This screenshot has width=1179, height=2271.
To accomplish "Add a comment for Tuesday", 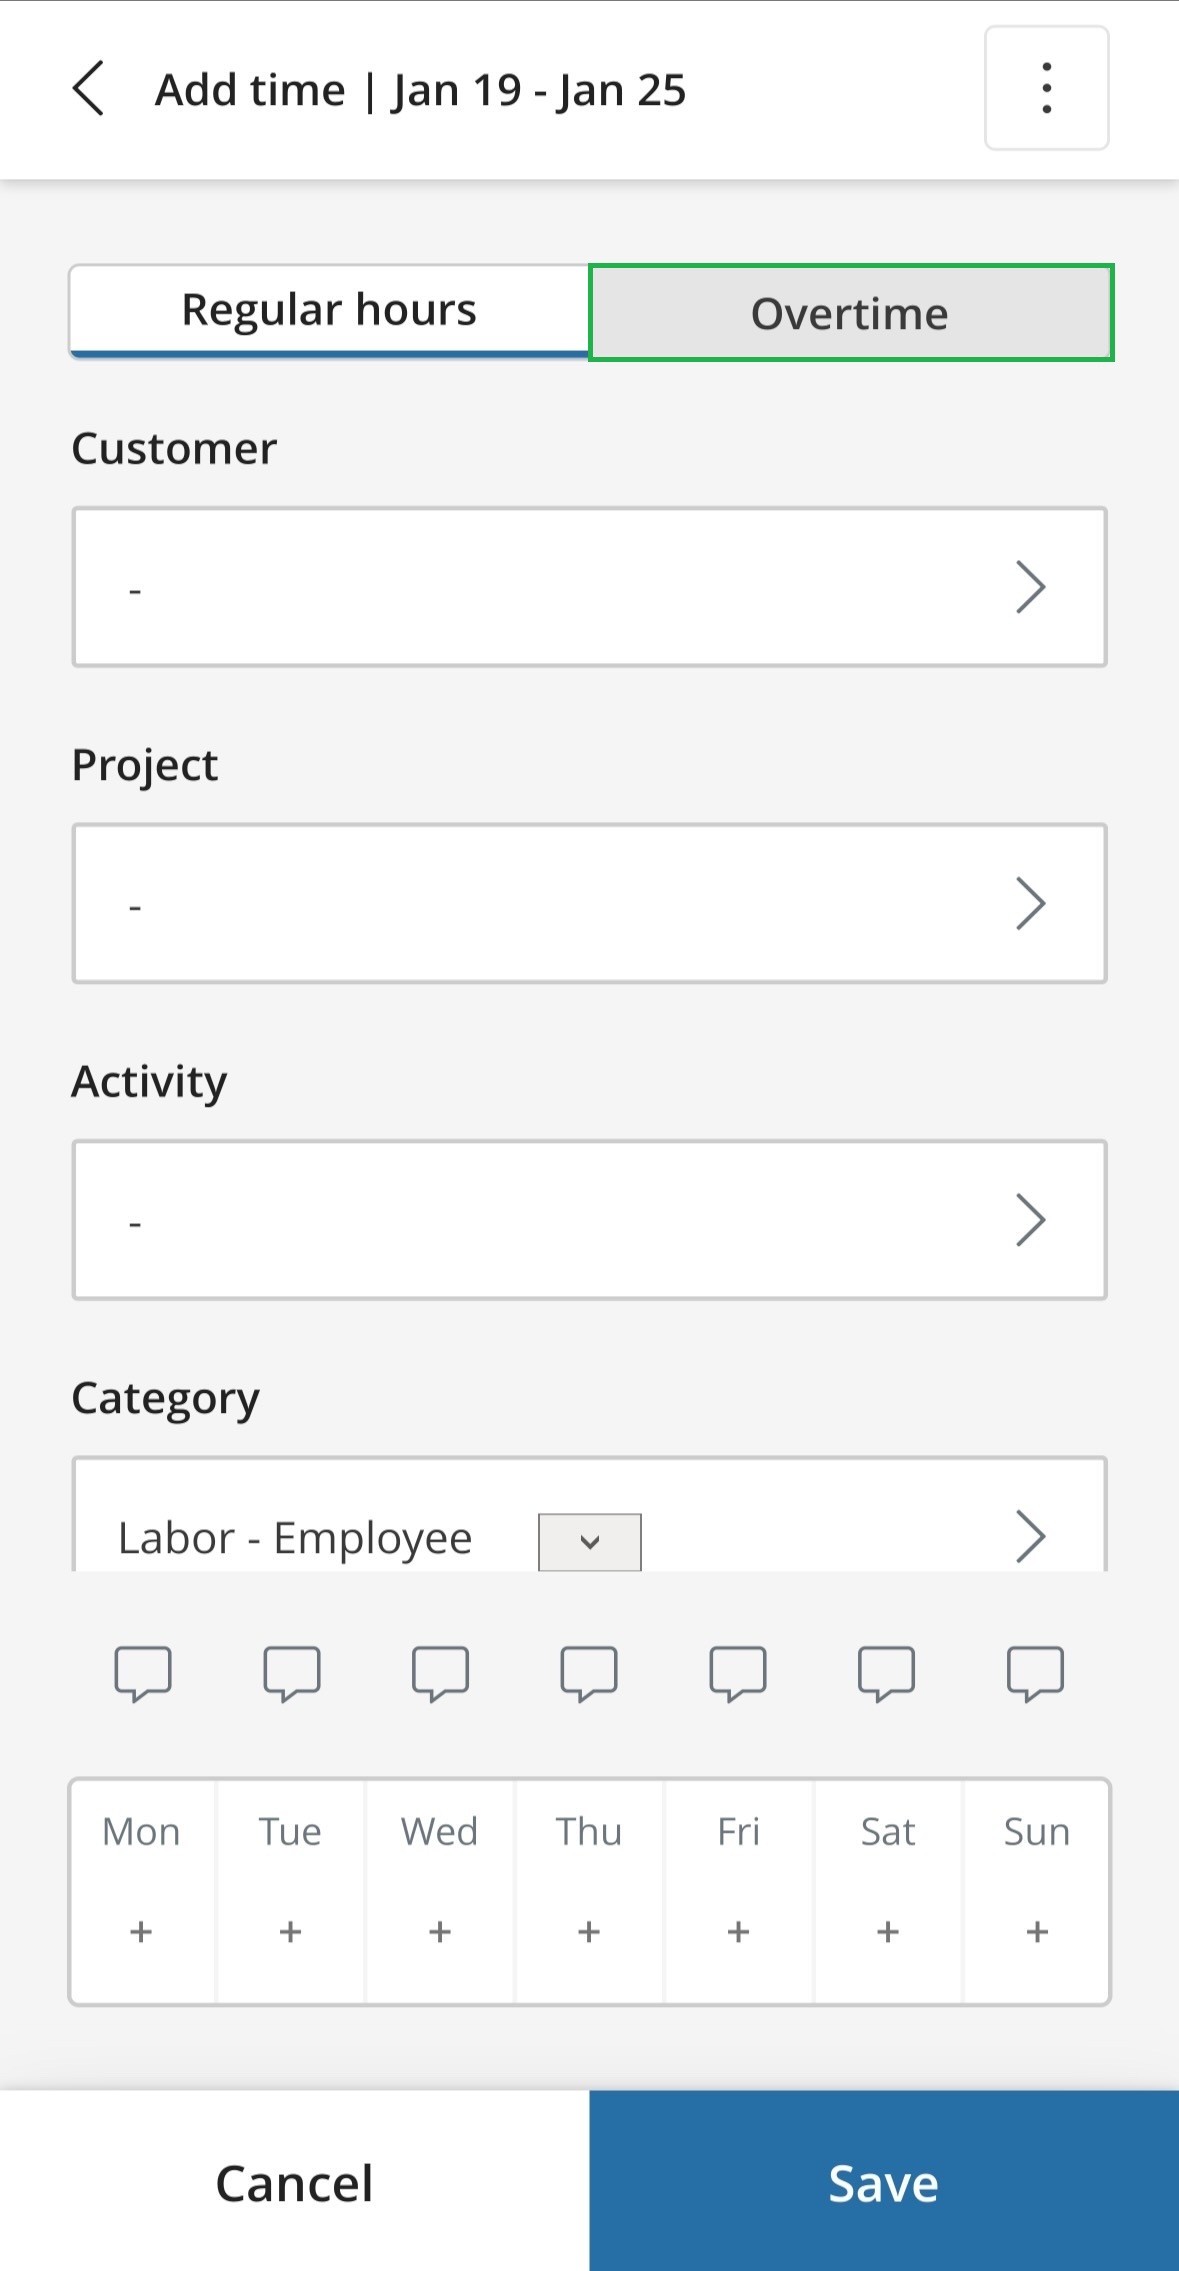I will pyautogui.click(x=292, y=1672).
